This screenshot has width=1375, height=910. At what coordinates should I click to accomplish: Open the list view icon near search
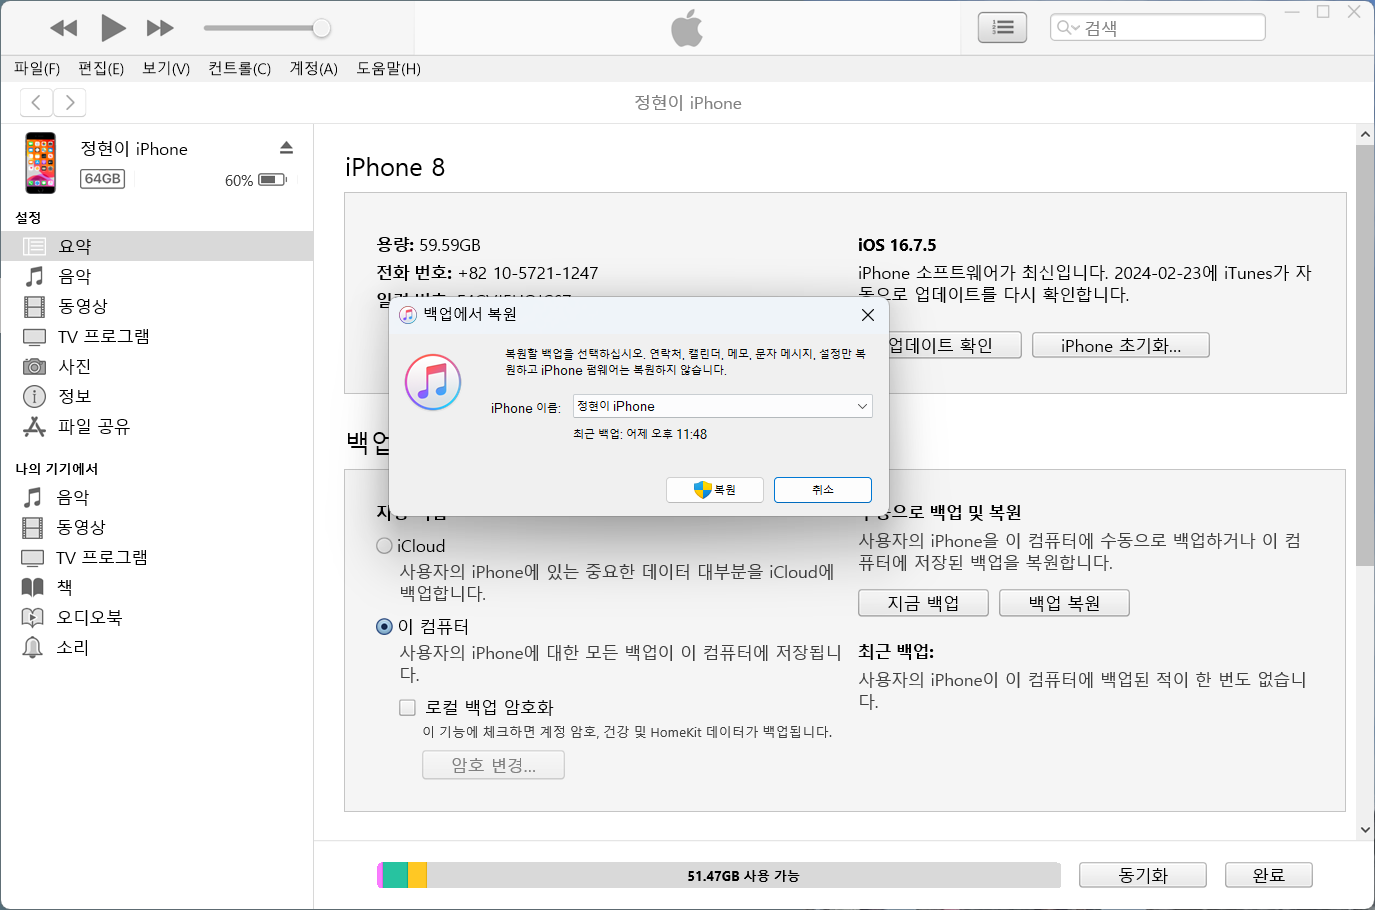[1002, 28]
